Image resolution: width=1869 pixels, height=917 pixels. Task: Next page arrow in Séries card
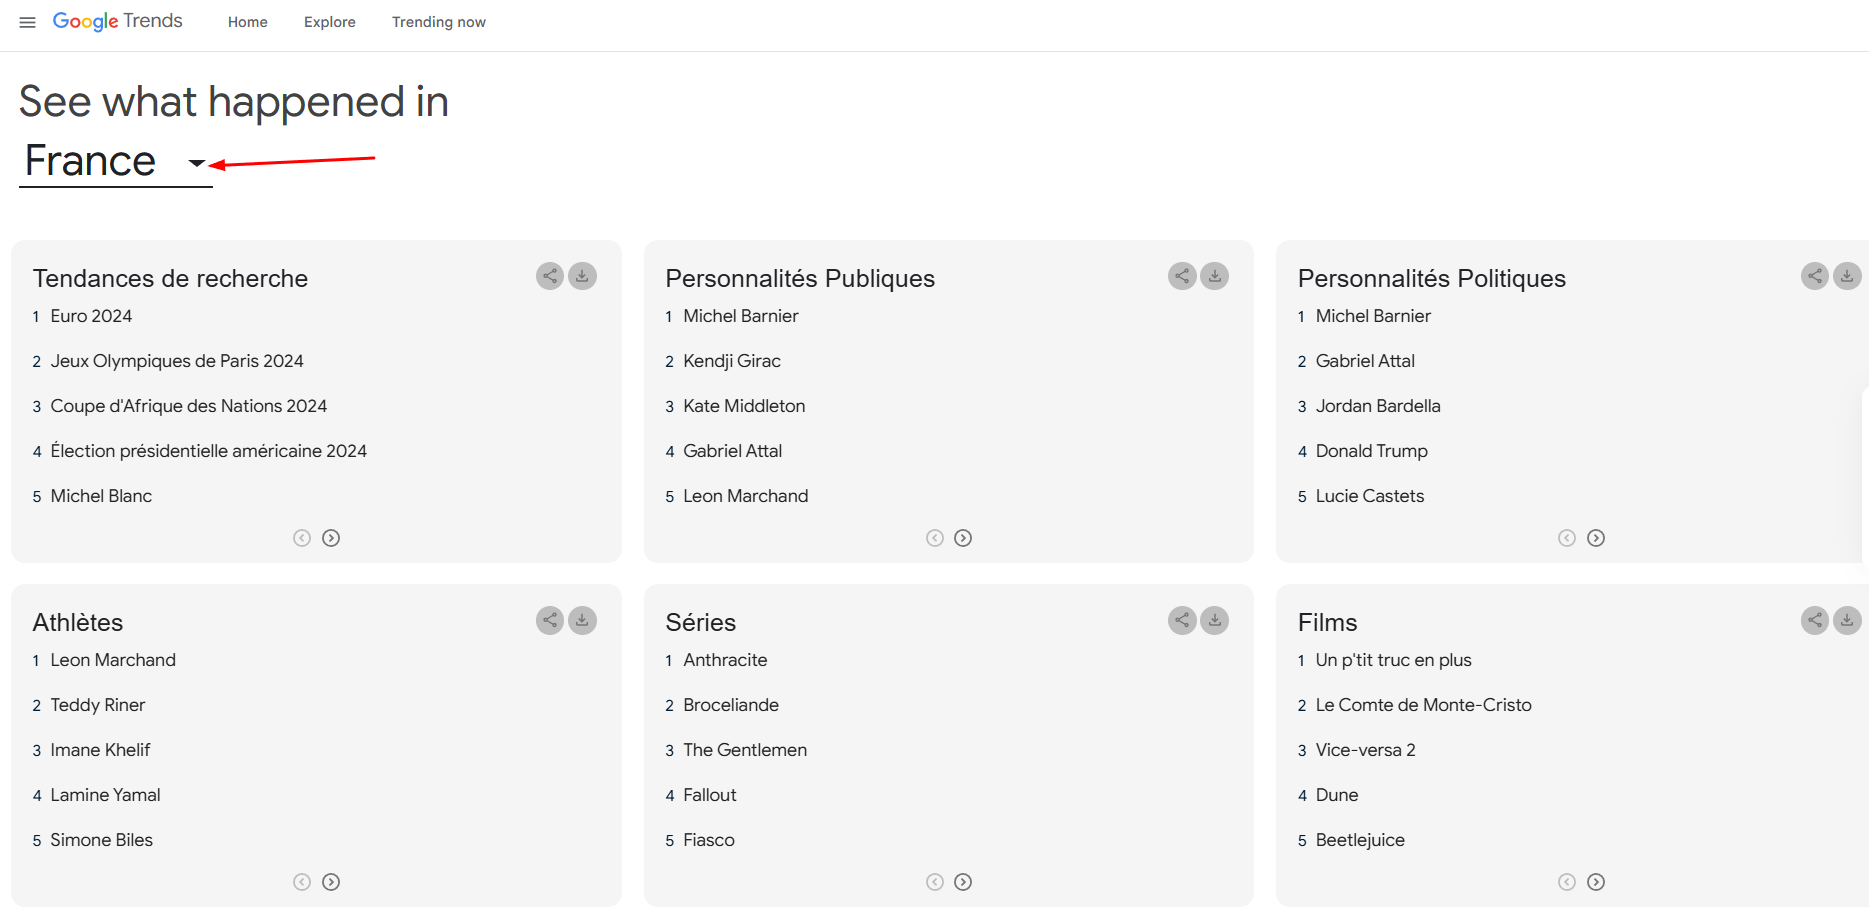click(x=963, y=882)
